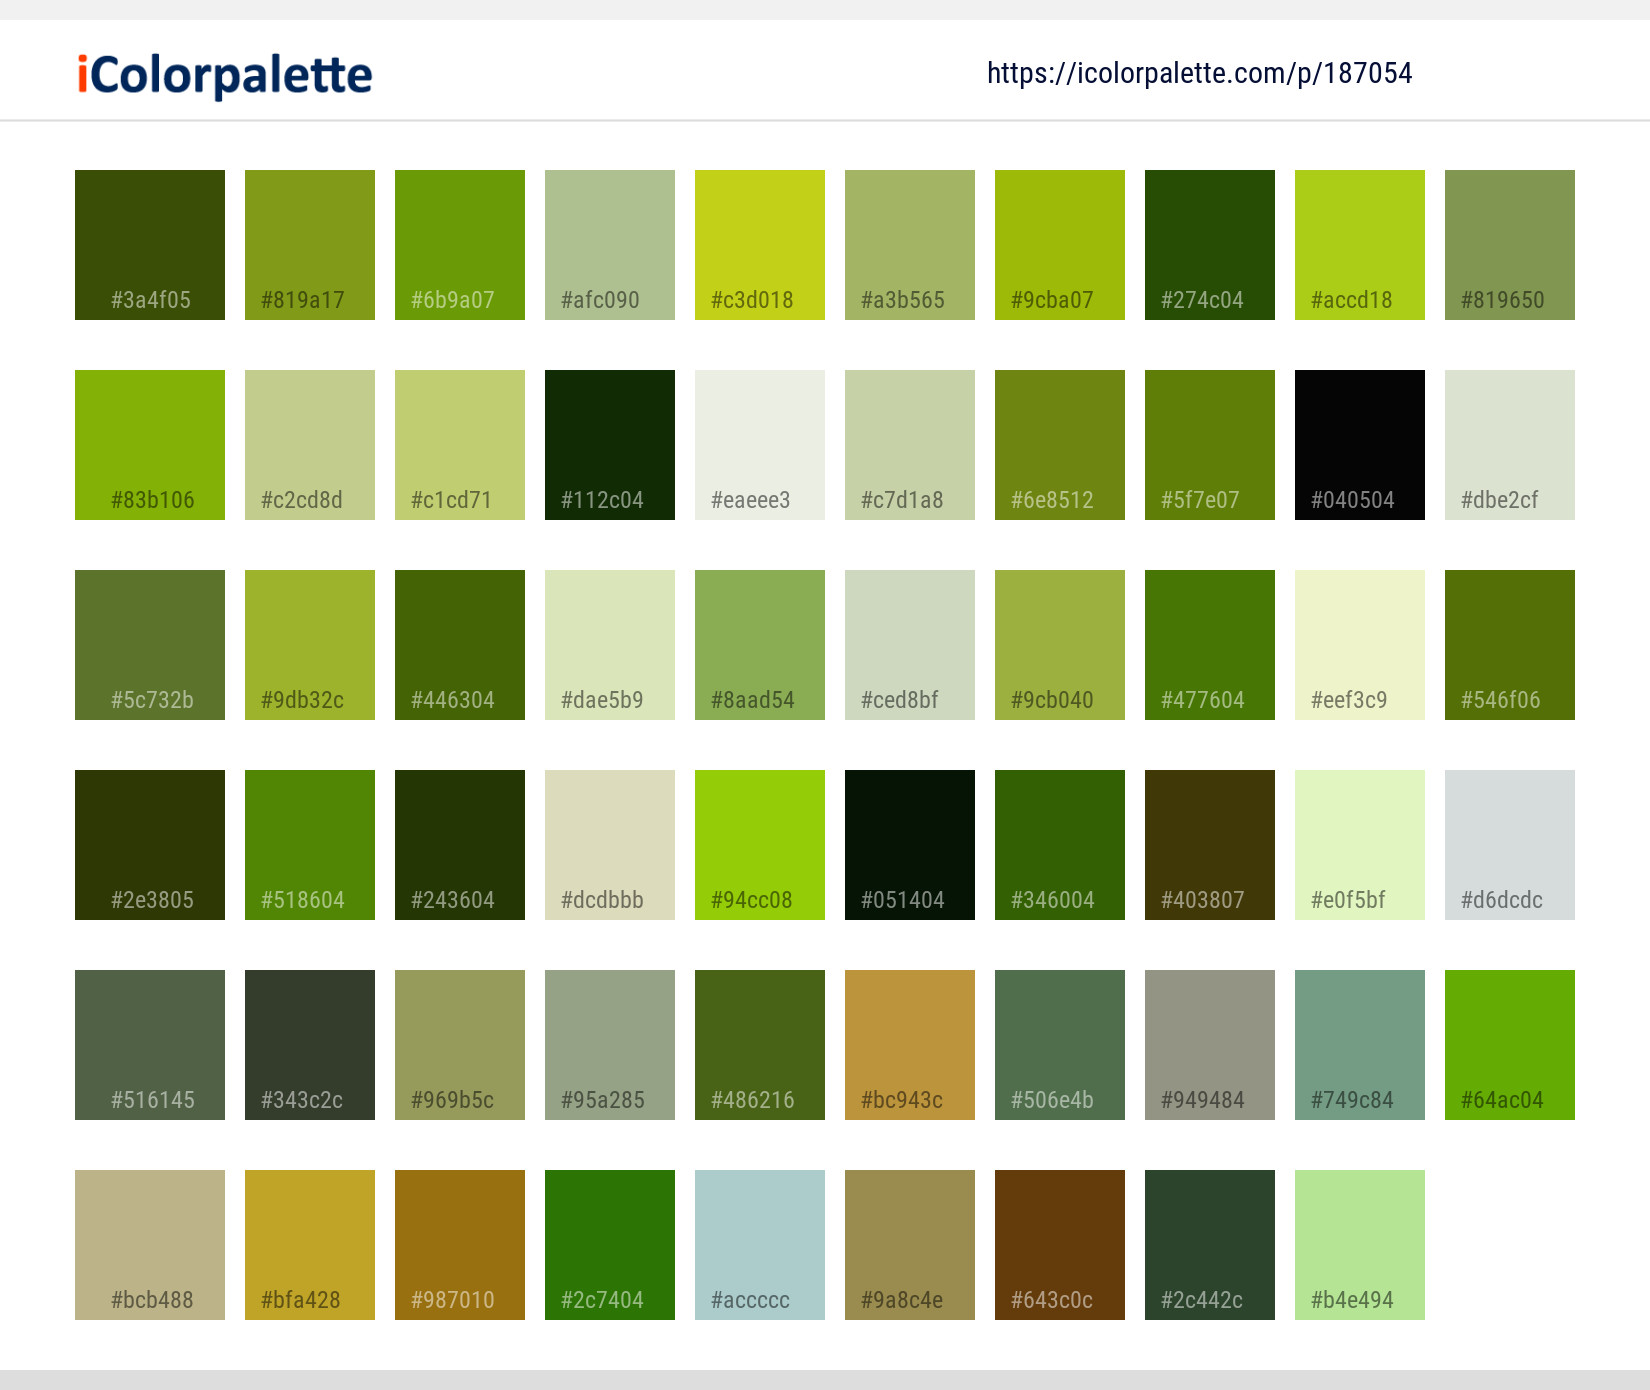Open the icolorpalette.com/p/187054 URL link
The width and height of the screenshot is (1650, 1390).
pyautogui.click(x=1199, y=73)
